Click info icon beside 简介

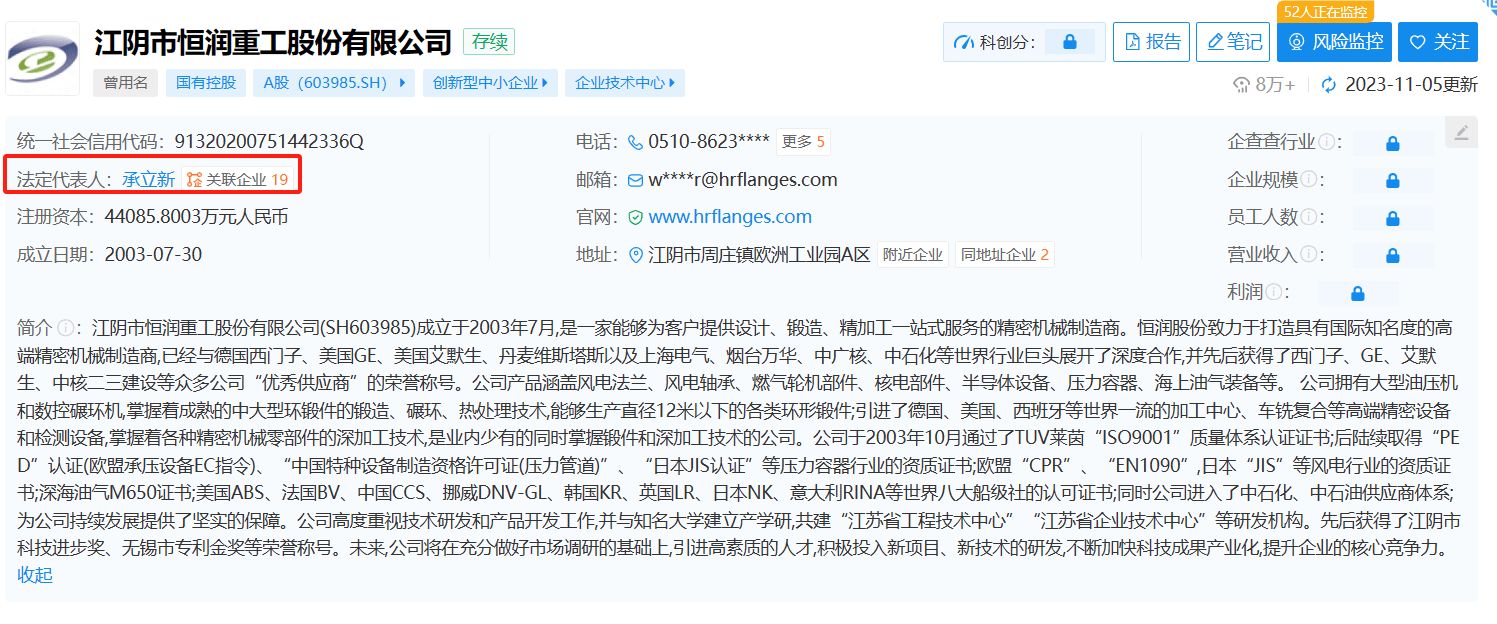coord(65,328)
